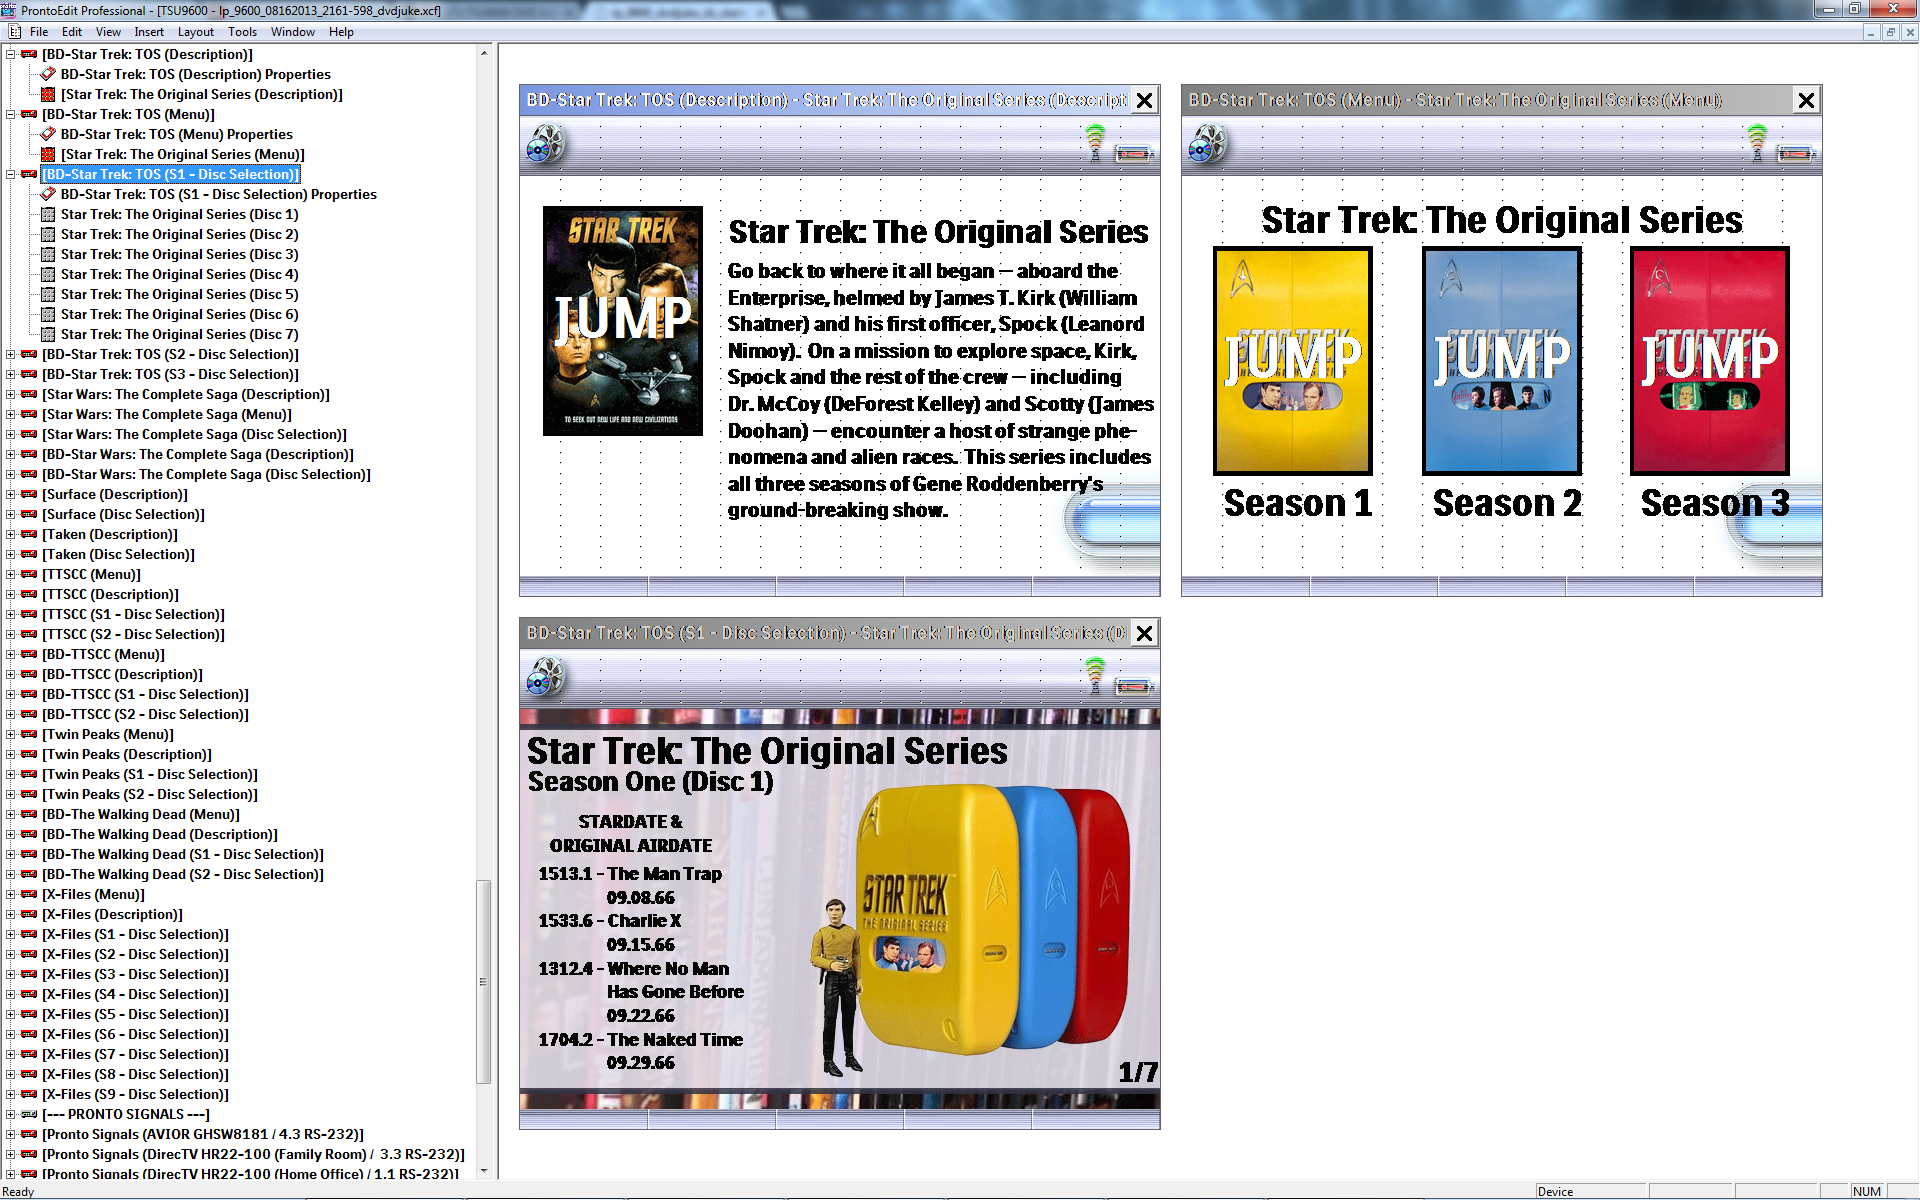Viewport: 1920px width, 1200px height.
Task: Click Season One (Disc 1) subtitle text
Action: tap(650, 782)
